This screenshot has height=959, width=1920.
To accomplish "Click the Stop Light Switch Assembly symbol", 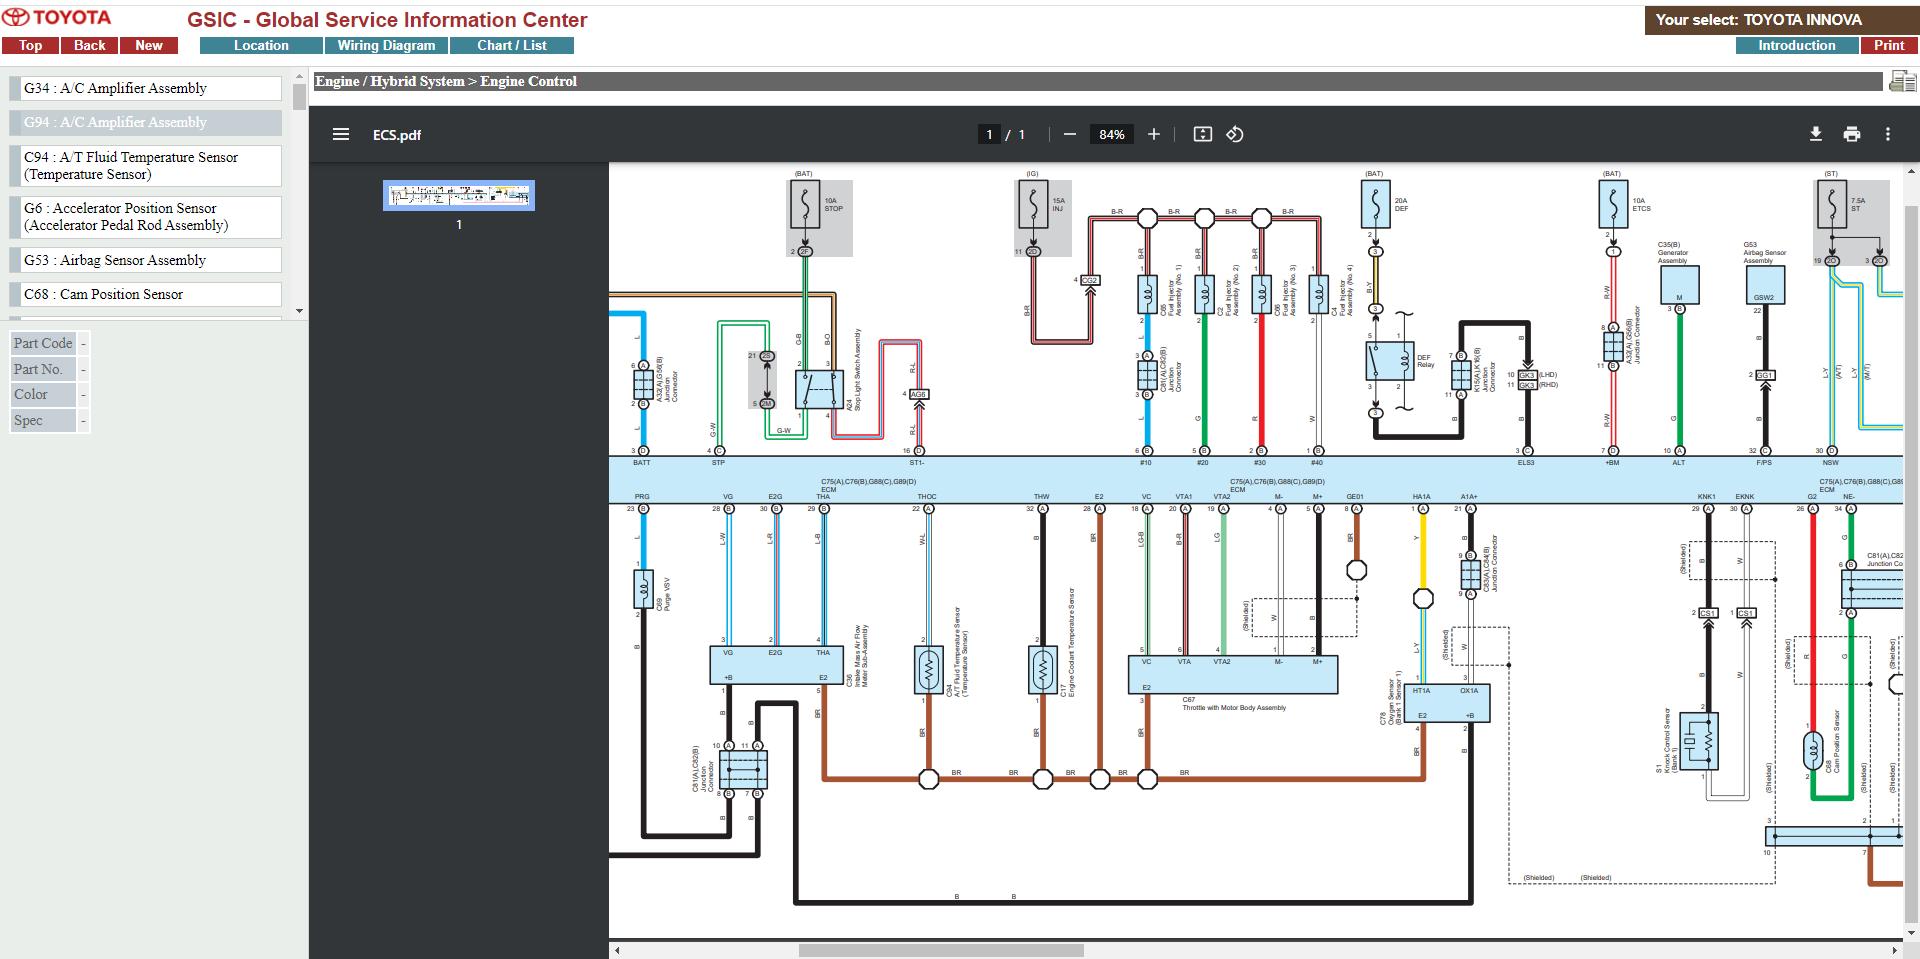I will [x=818, y=390].
